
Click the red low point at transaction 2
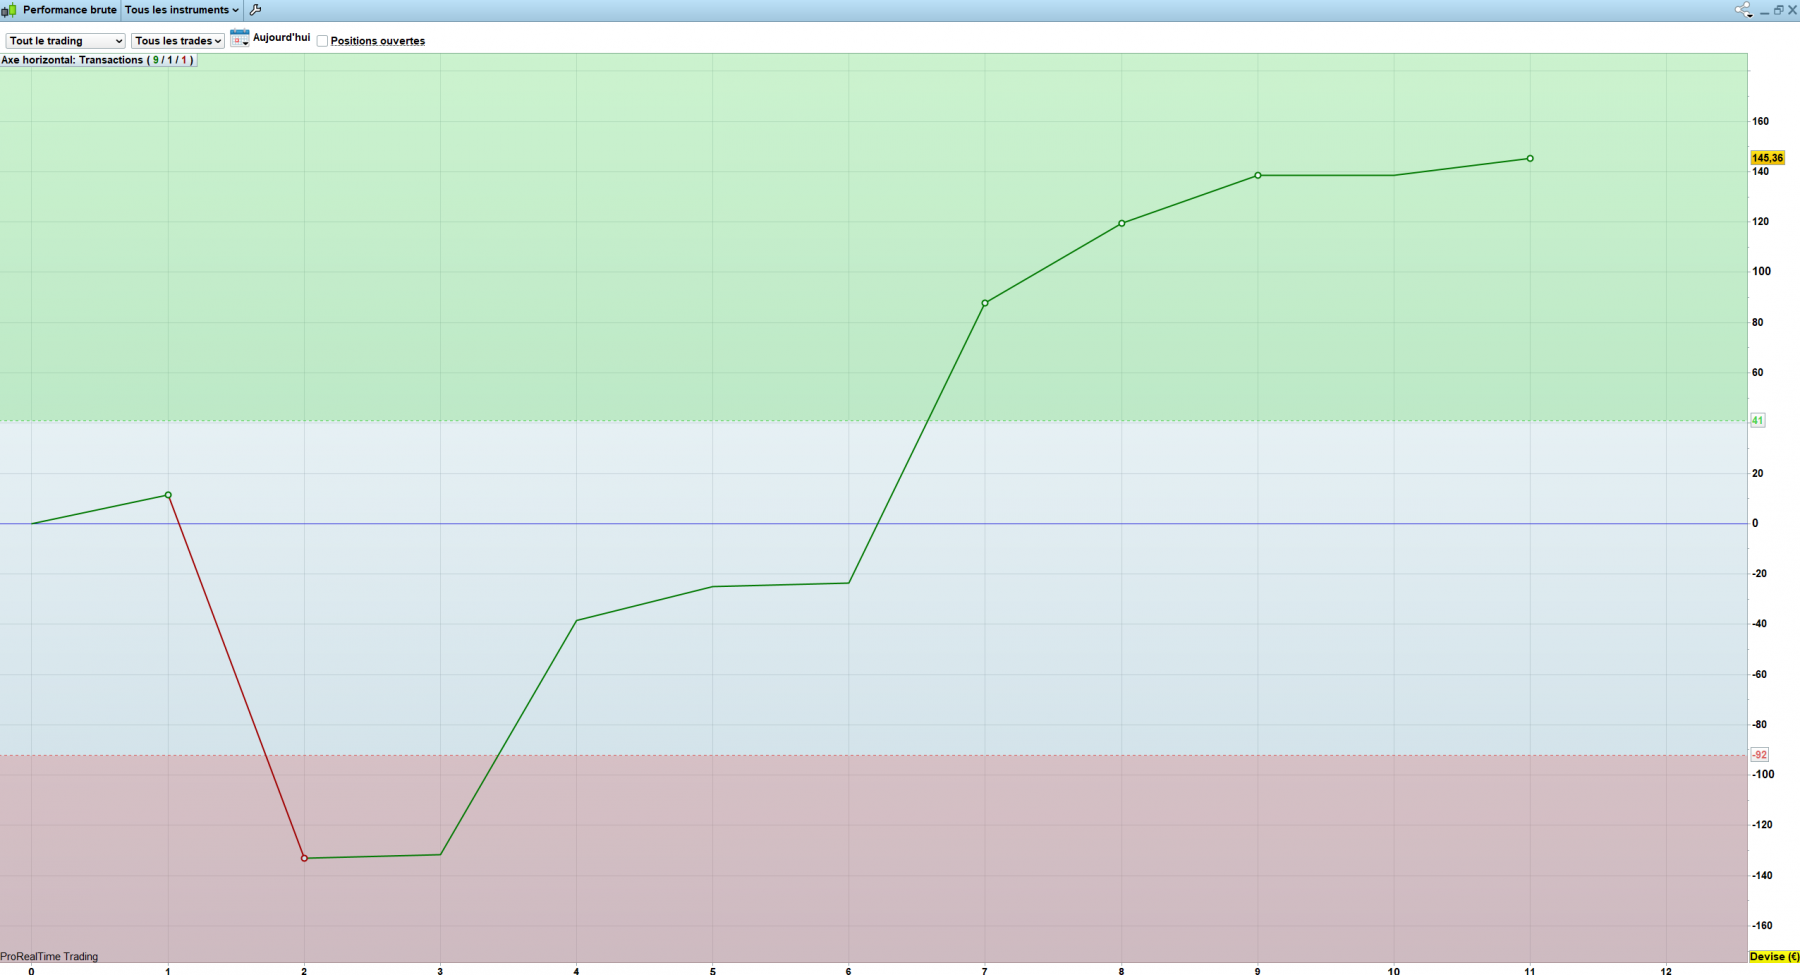[304, 858]
